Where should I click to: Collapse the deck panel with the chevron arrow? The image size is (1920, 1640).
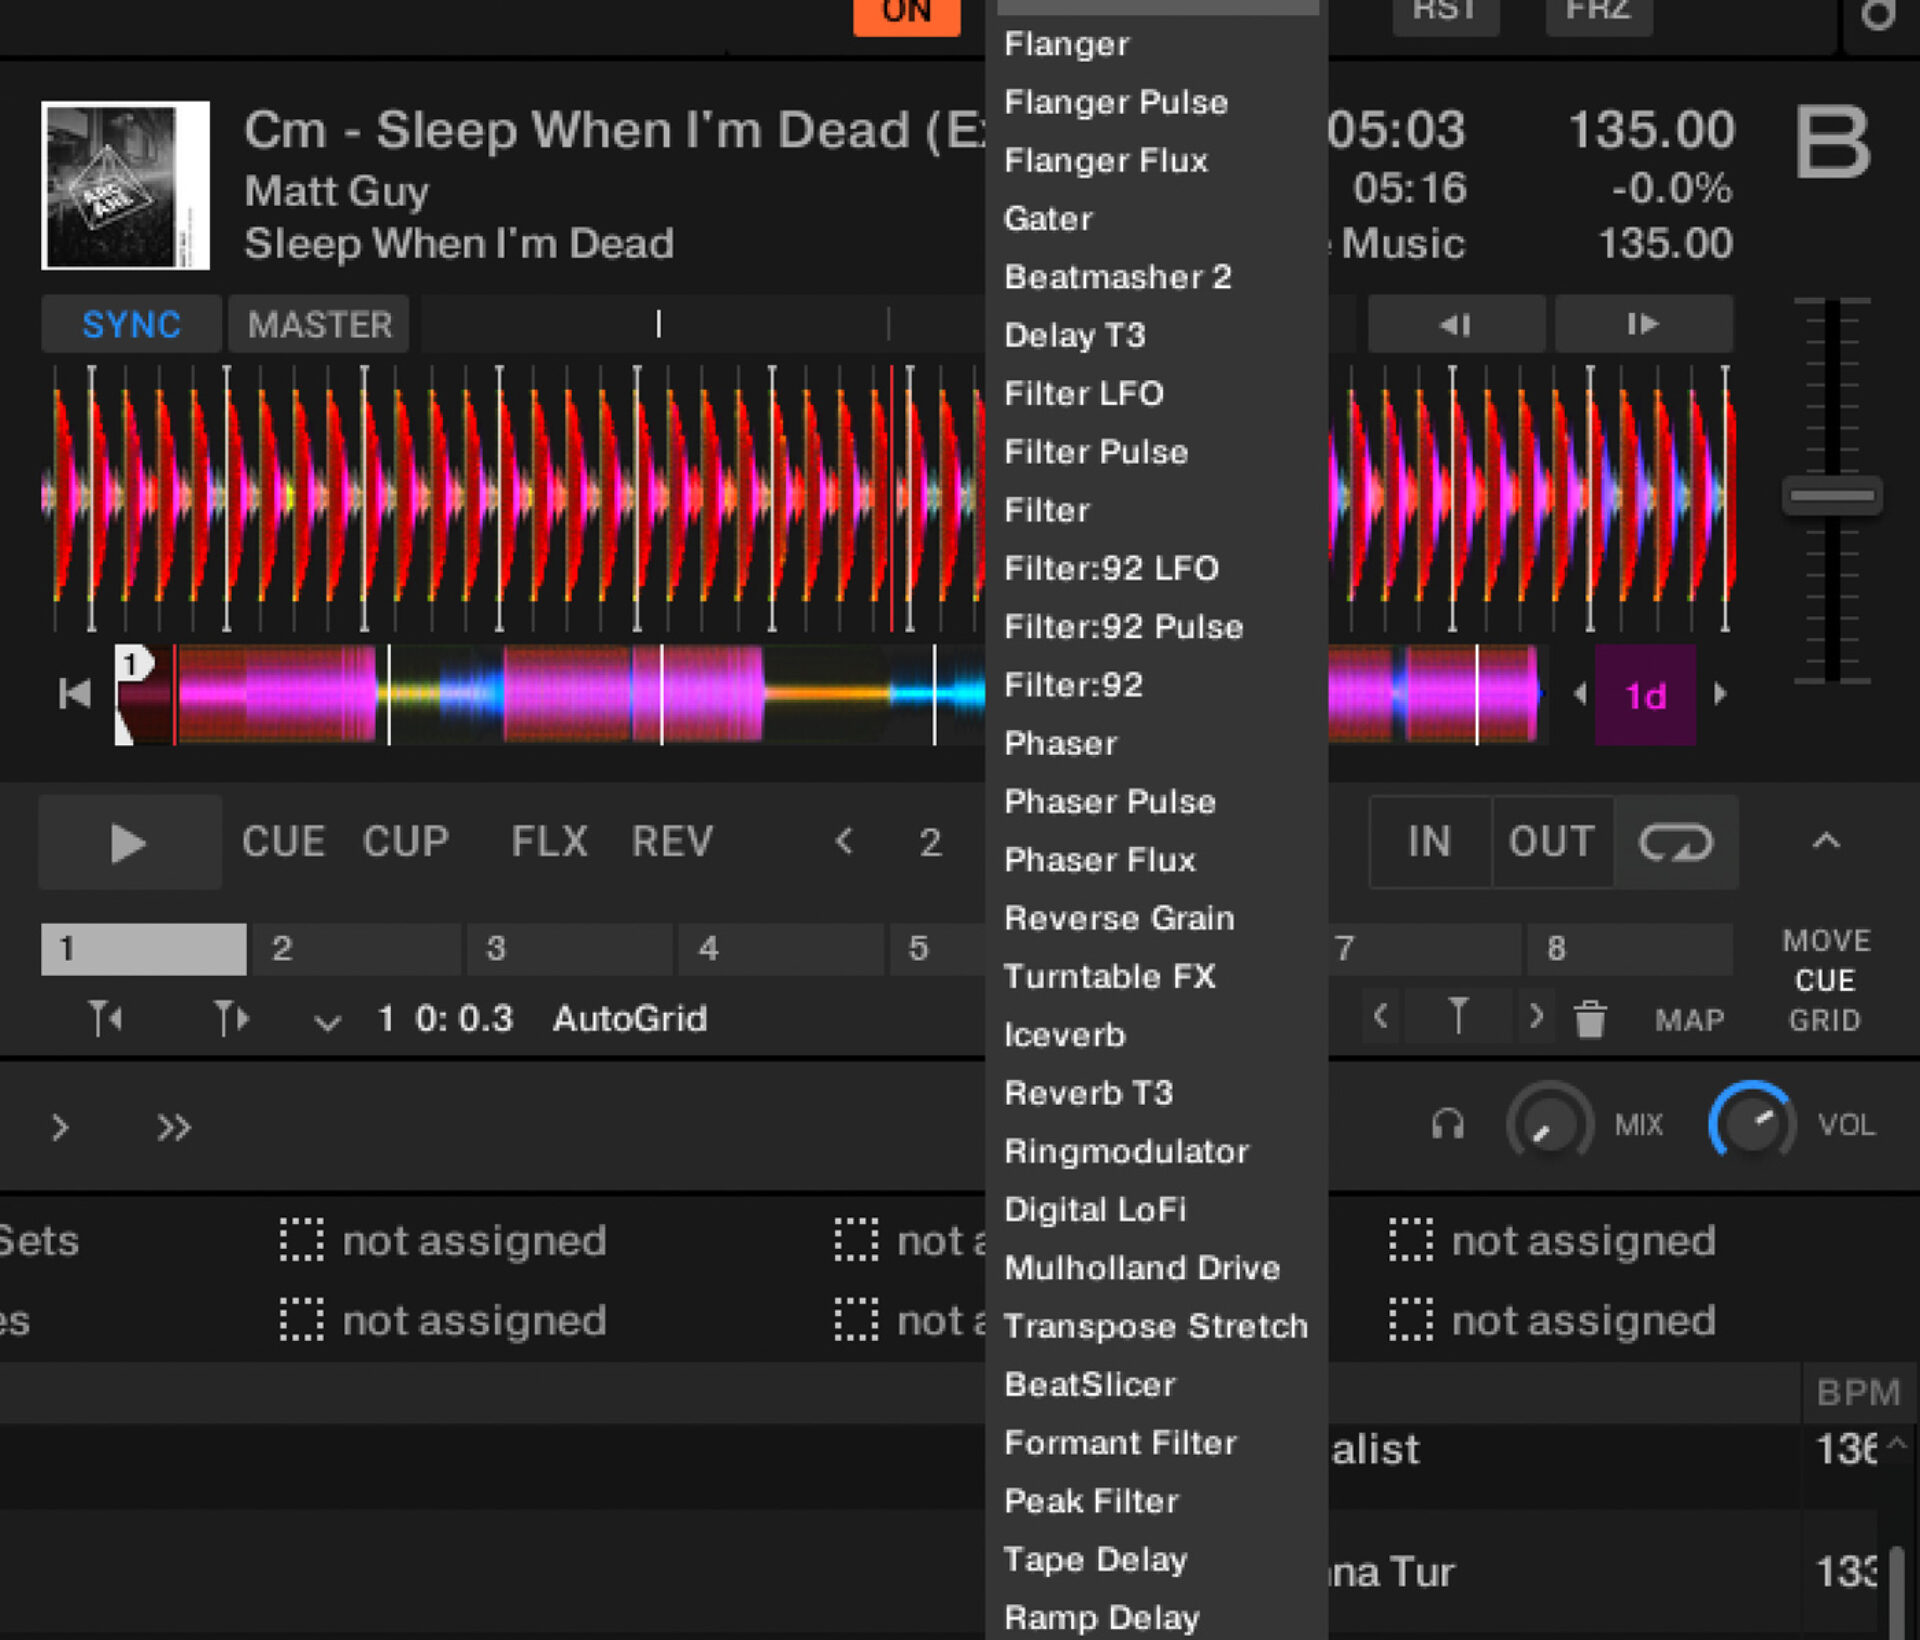1828,840
